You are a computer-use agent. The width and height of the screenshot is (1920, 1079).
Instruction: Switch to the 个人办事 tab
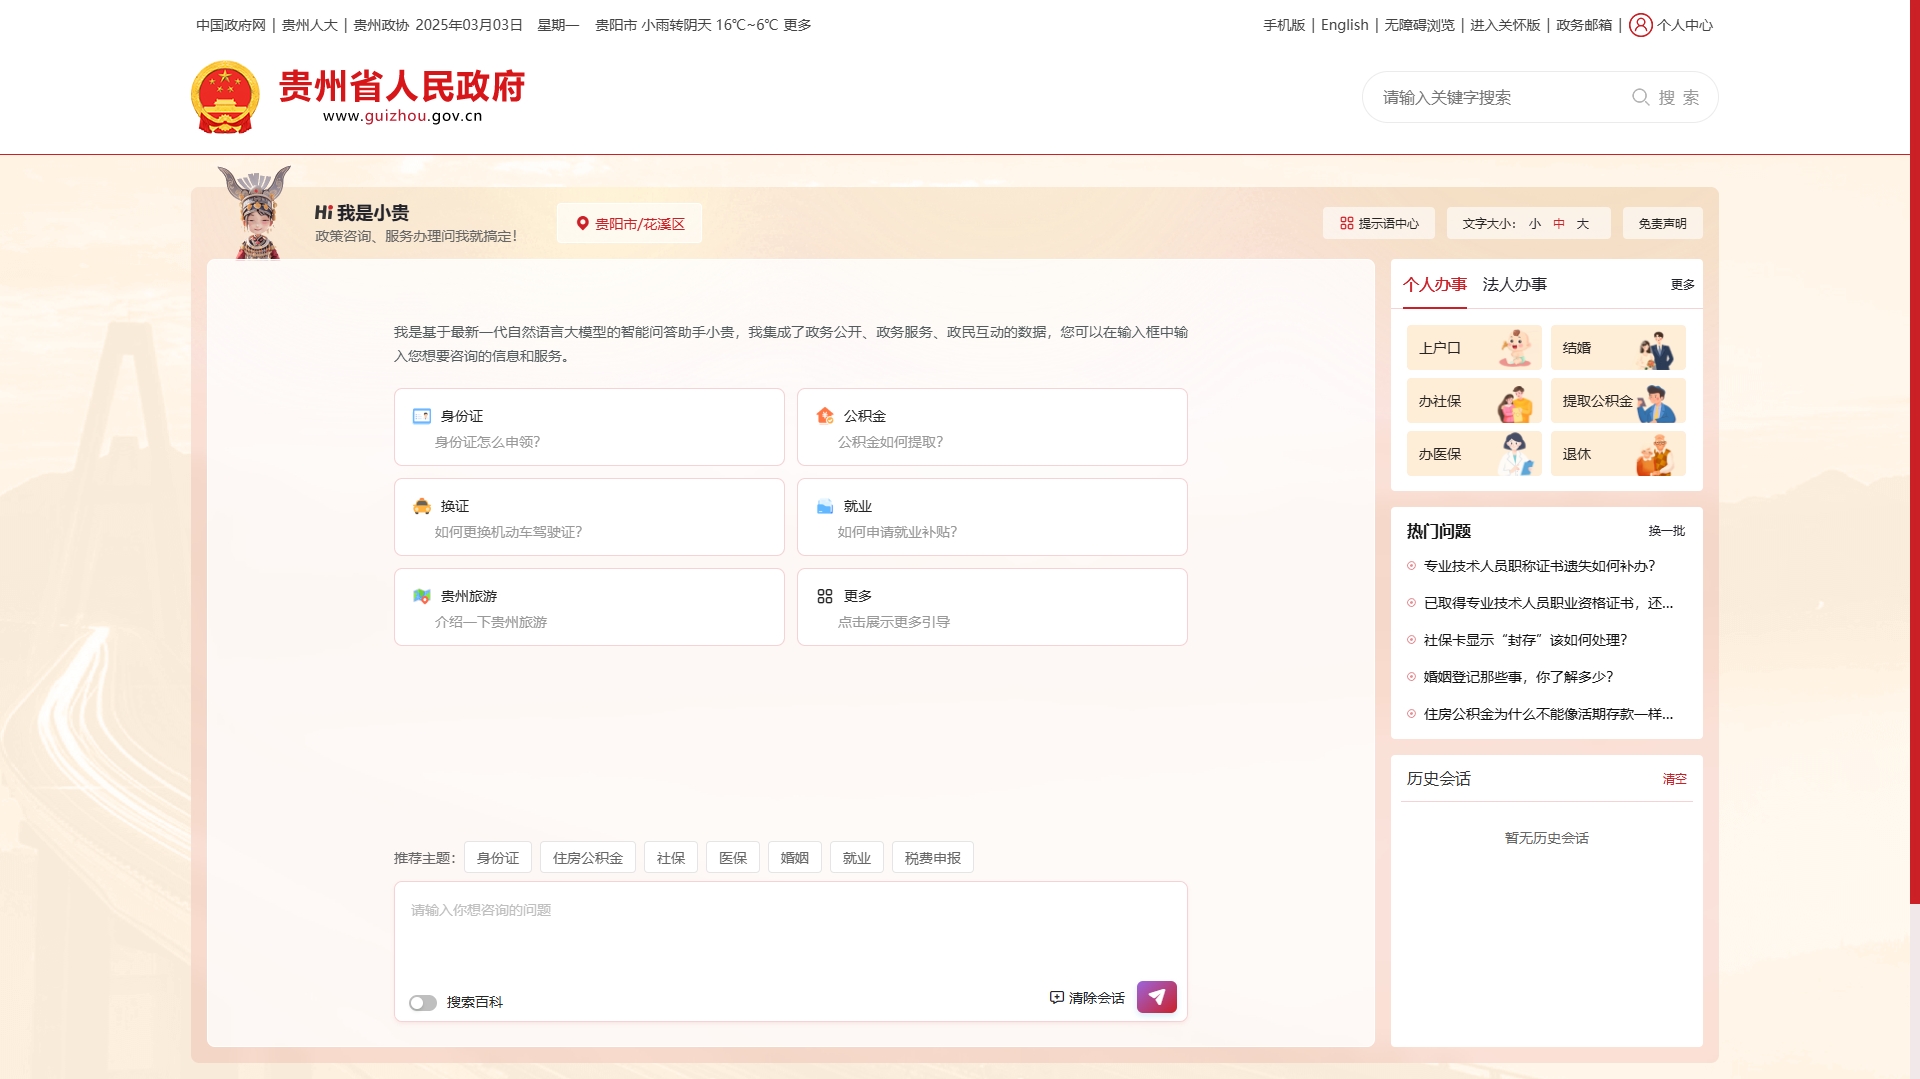[x=1434, y=285]
